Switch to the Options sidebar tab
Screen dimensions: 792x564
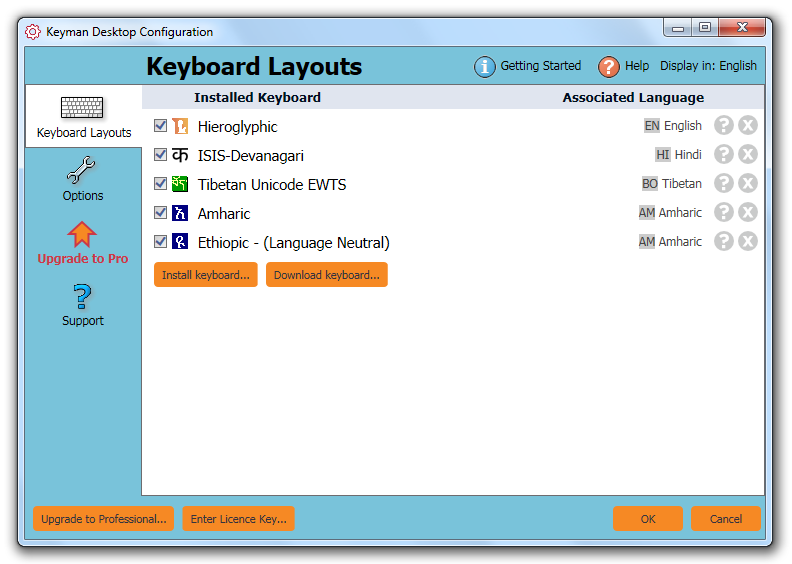tap(83, 179)
